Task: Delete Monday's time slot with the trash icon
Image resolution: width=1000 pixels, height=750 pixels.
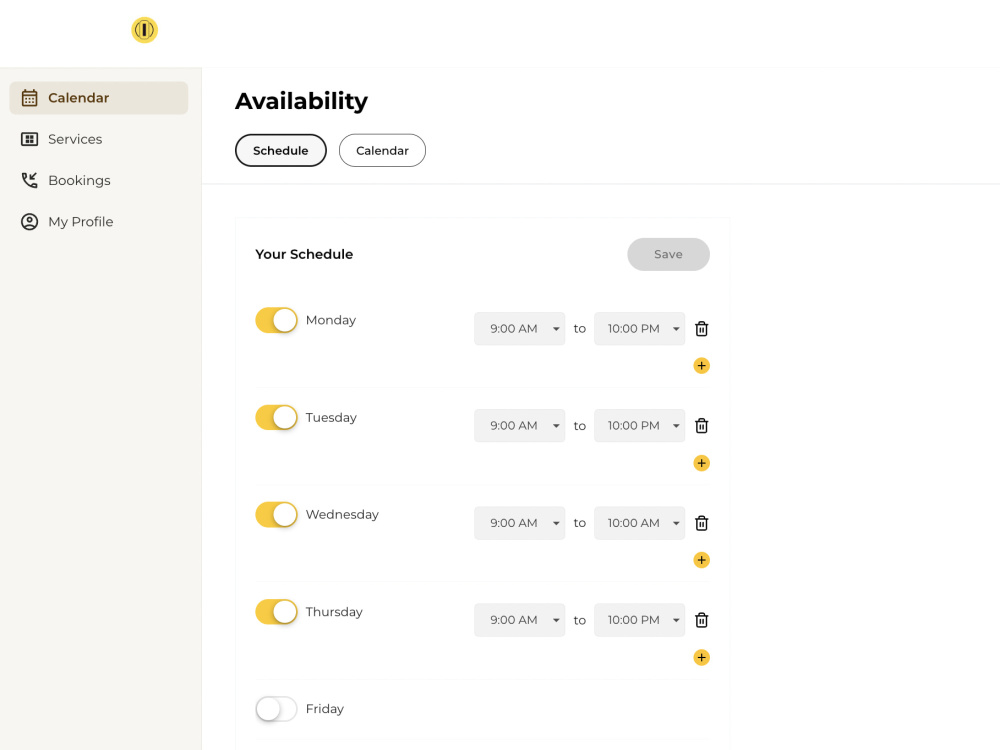Action: 702,328
